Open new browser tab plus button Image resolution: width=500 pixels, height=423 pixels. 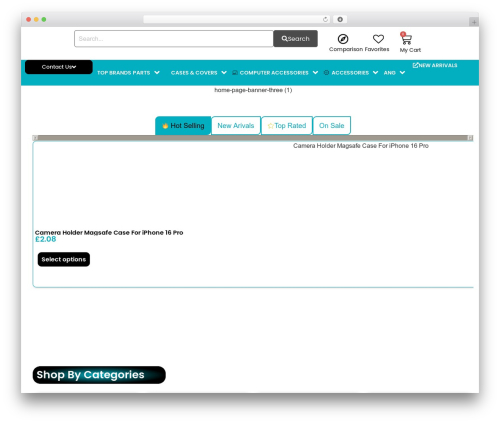click(x=474, y=22)
